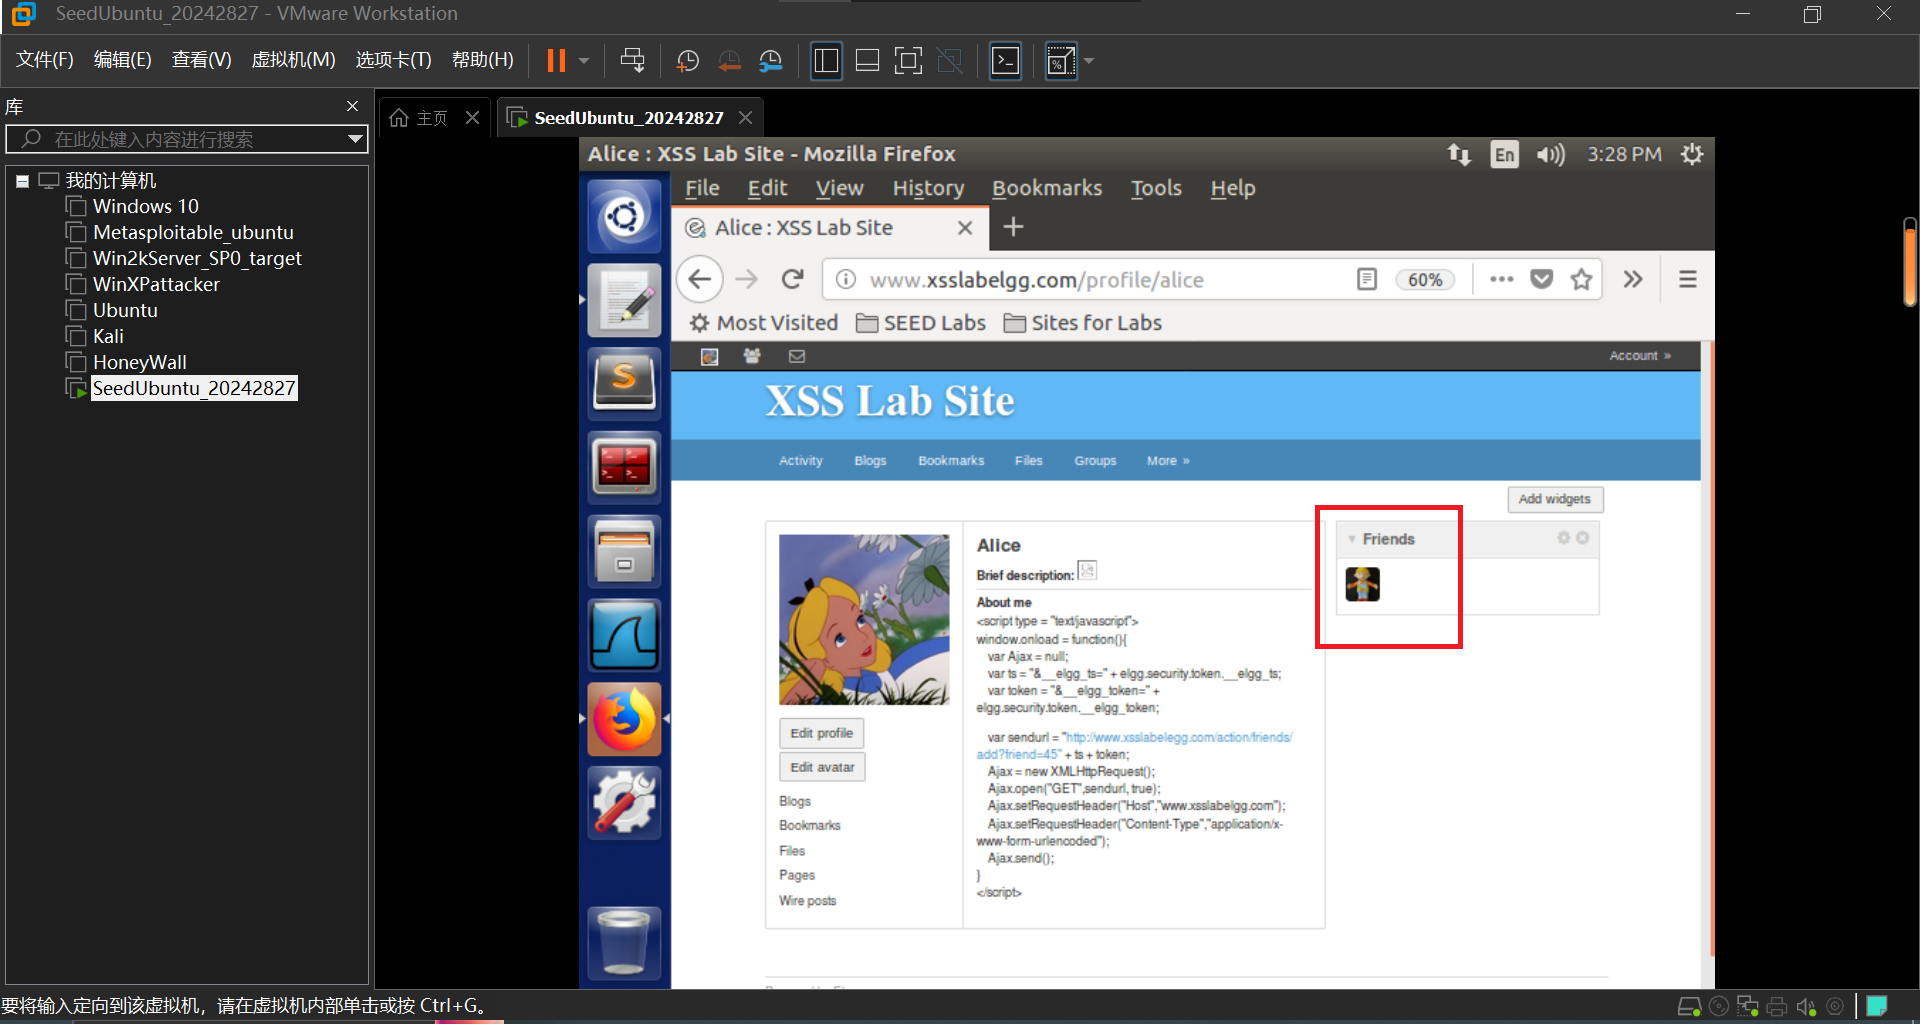Image resolution: width=1920 pixels, height=1024 pixels.
Task: Open Sites for Labs bookmarks folder
Action: [x=1083, y=323]
